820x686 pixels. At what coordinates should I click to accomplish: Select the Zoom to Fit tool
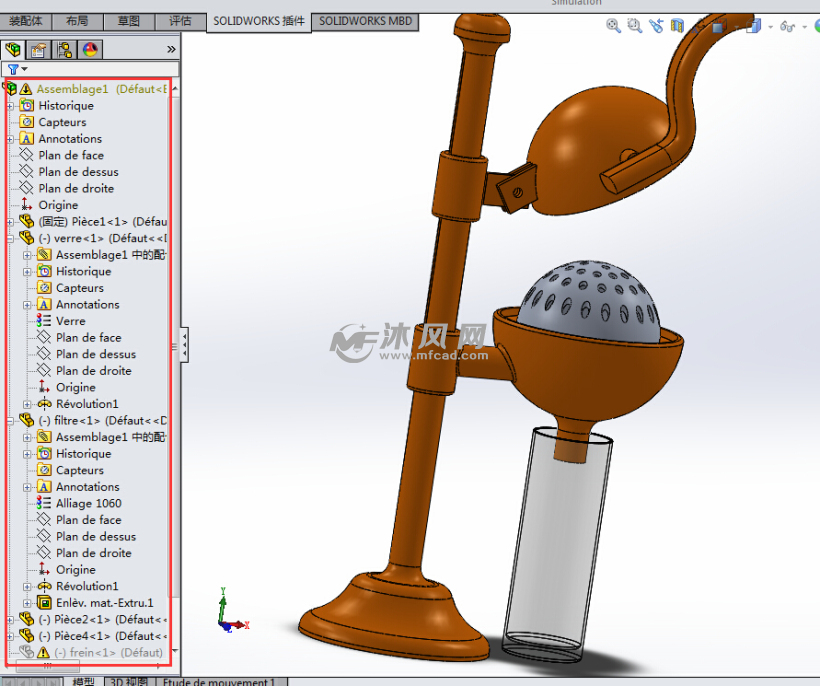click(x=611, y=25)
